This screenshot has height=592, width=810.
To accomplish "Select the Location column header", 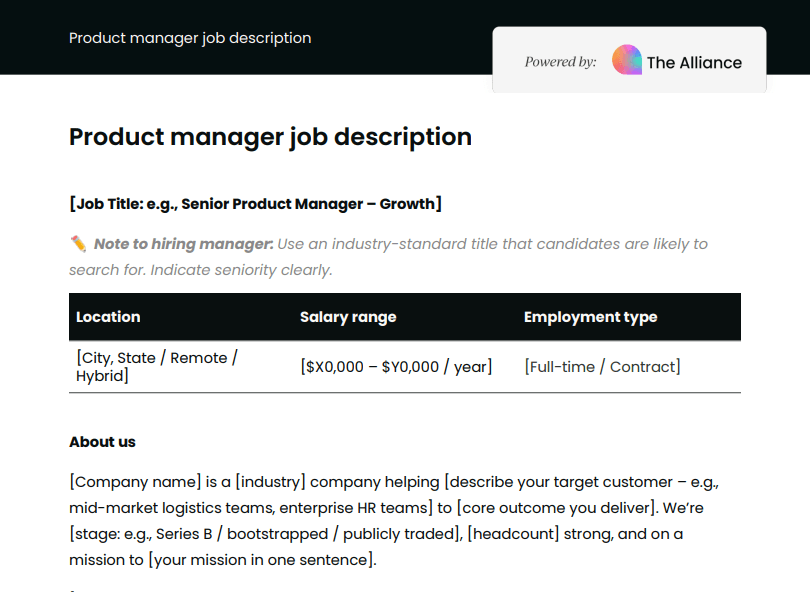I will [108, 317].
